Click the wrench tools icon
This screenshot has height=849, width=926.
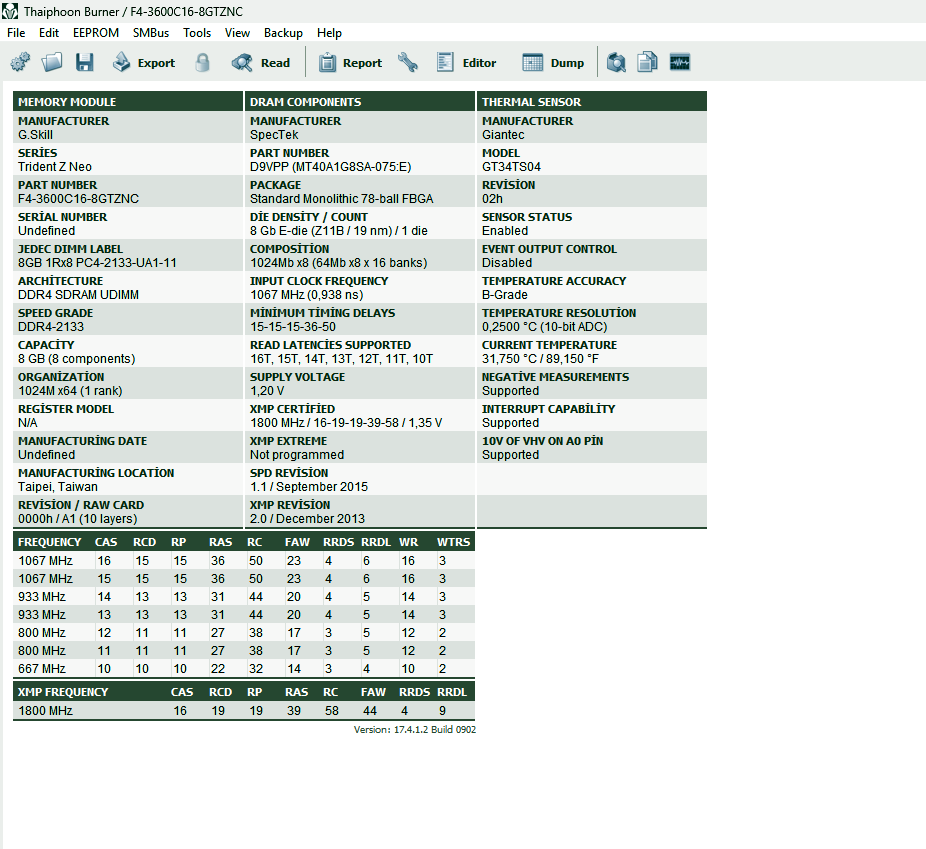[407, 62]
